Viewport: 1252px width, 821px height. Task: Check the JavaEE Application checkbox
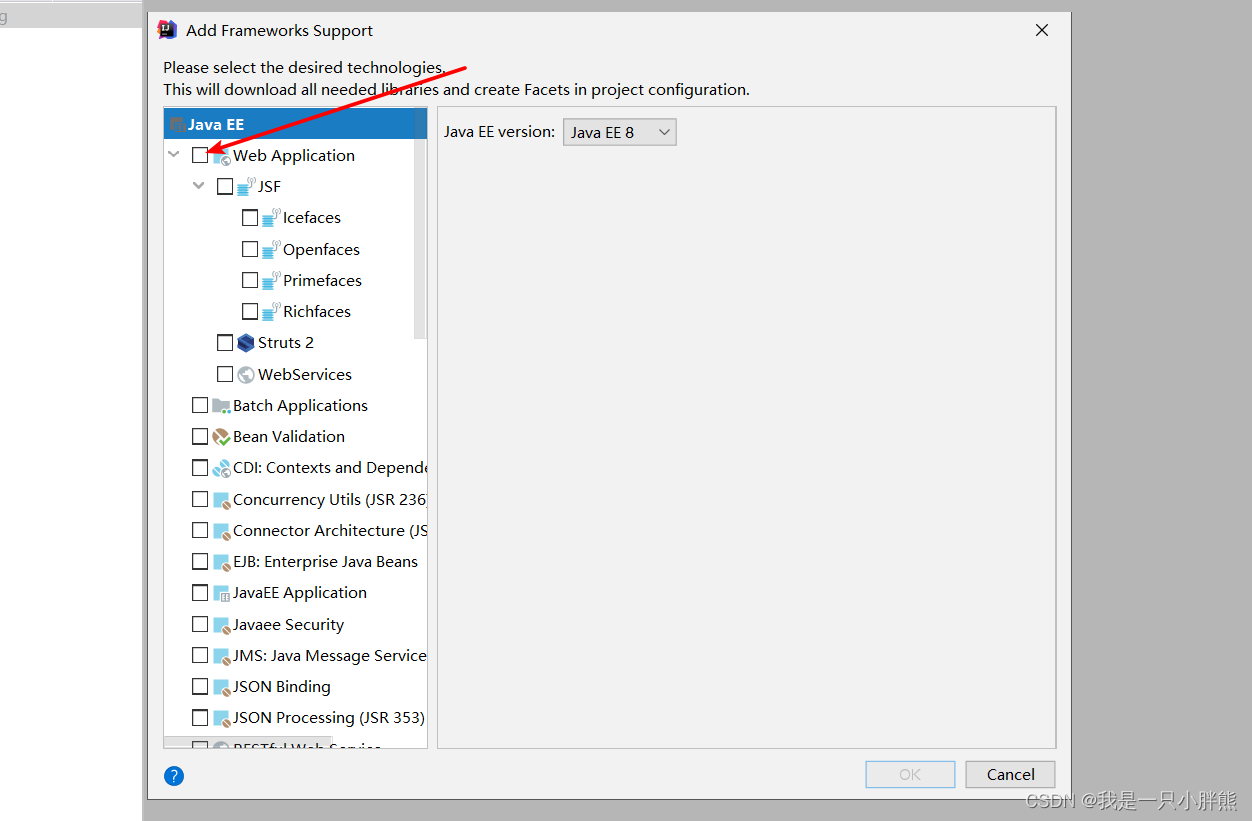click(x=200, y=592)
